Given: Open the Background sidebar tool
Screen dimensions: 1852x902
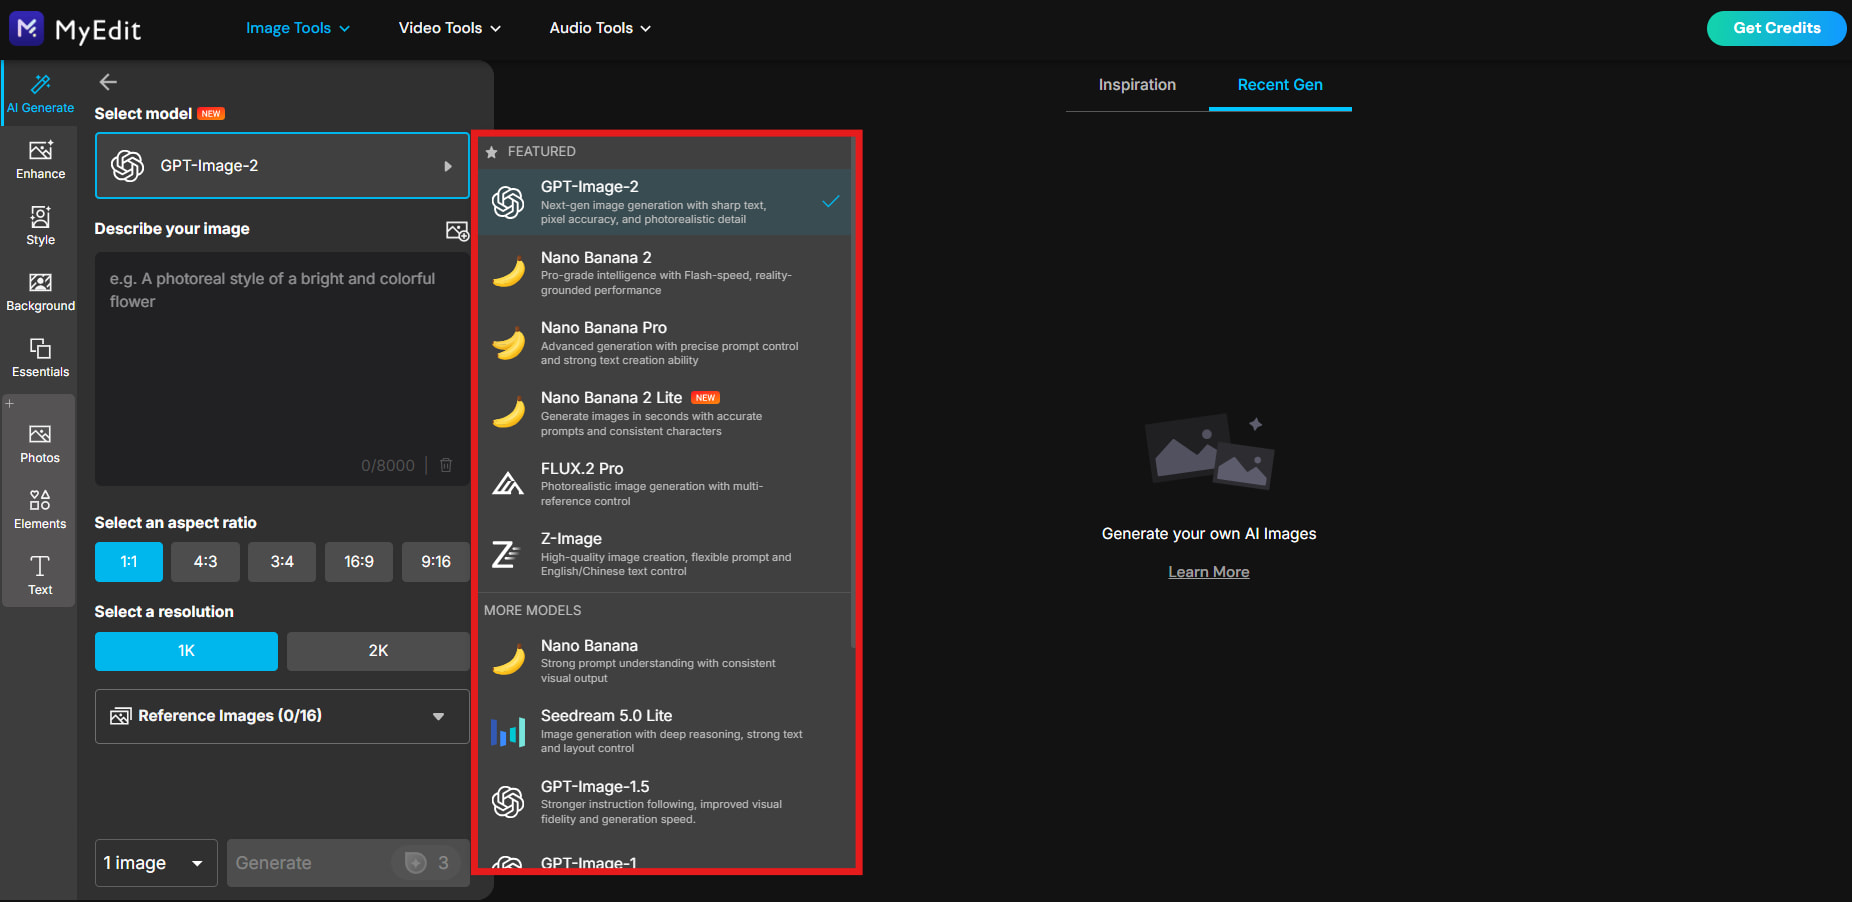Looking at the screenshot, I should 40,292.
